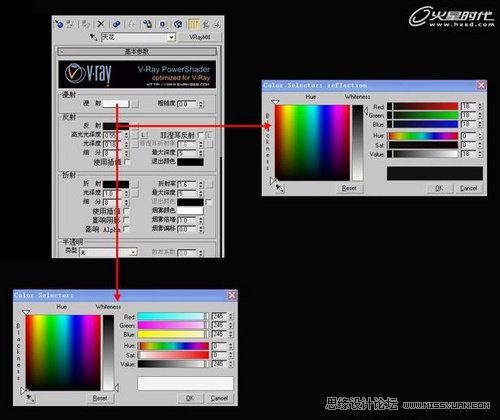The image size is (500, 420).
Task: Click Green value field in bottom Color Selector
Action: click(220, 325)
